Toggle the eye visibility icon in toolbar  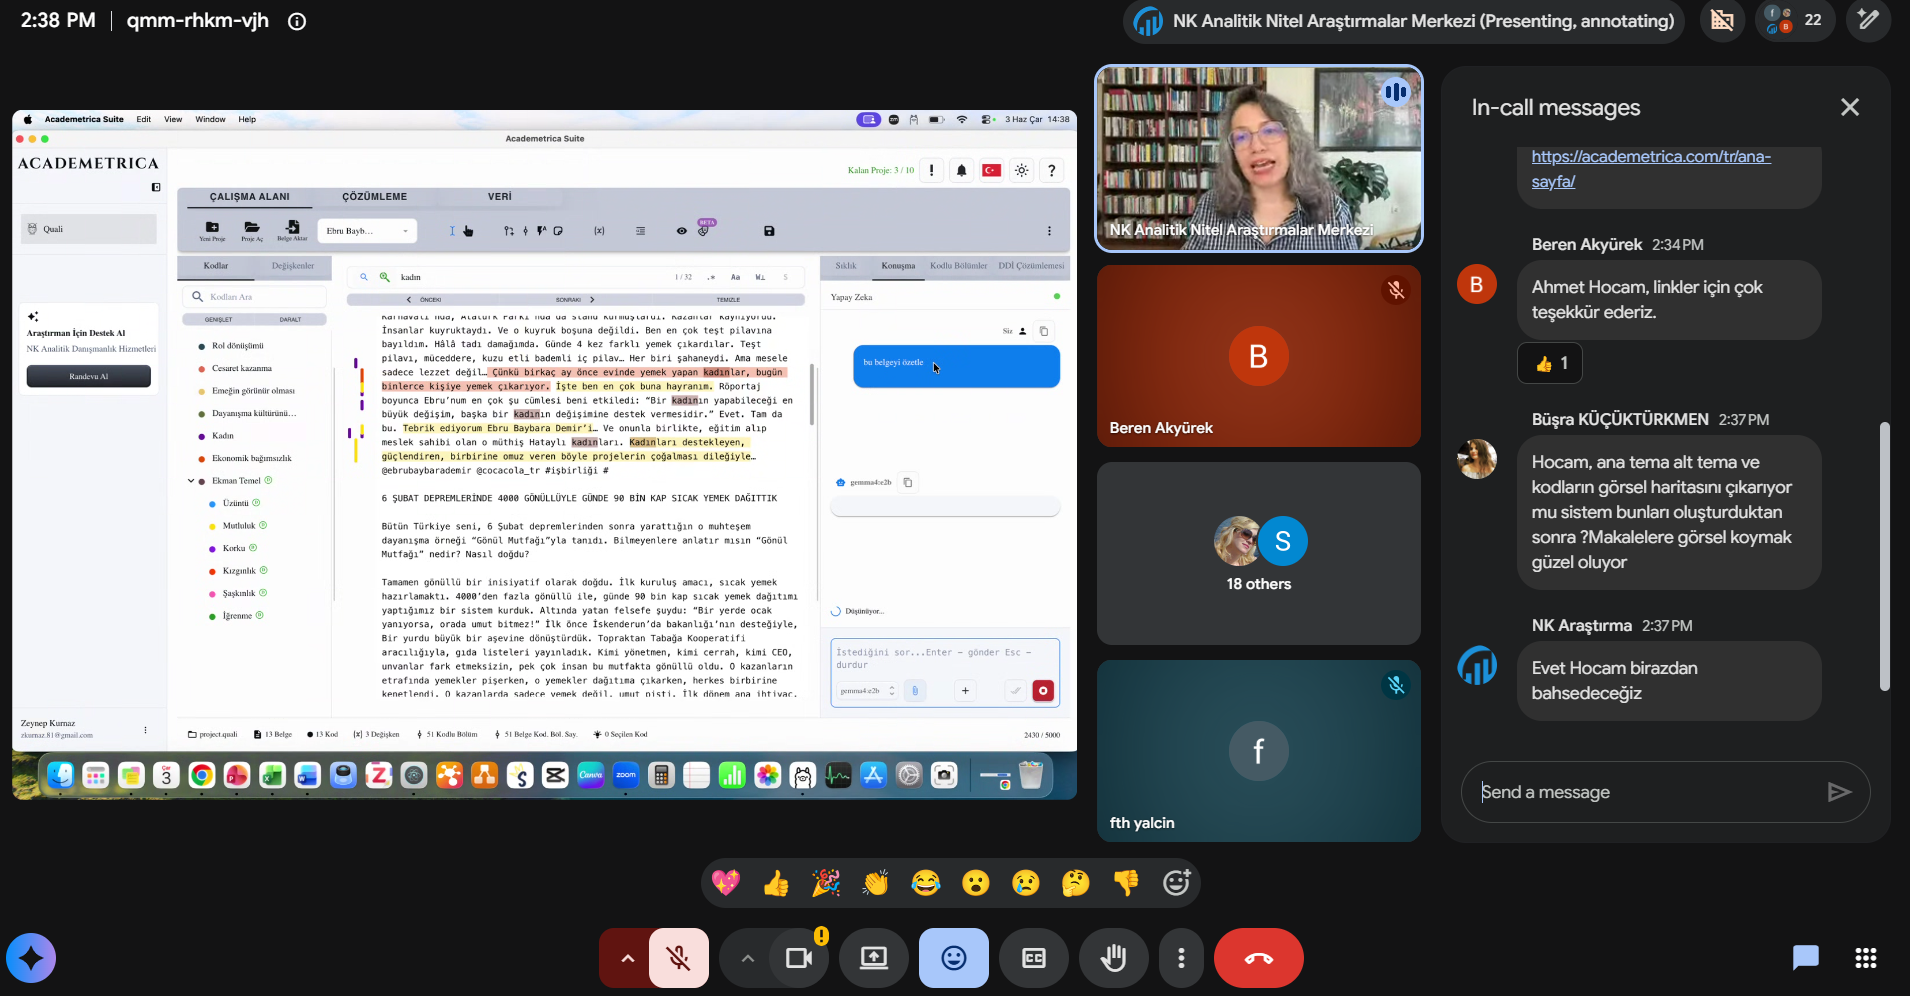tap(681, 231)
